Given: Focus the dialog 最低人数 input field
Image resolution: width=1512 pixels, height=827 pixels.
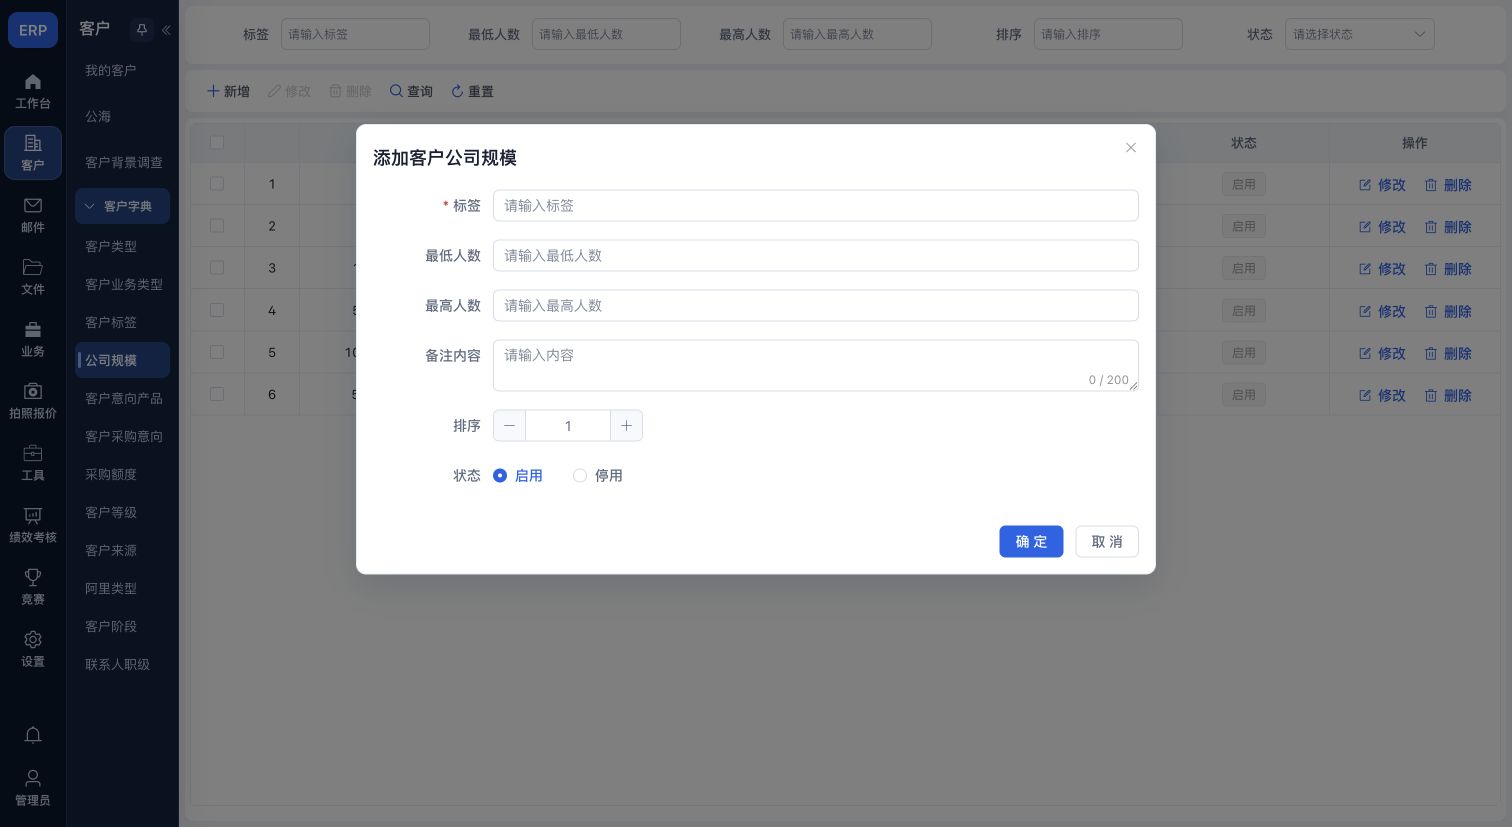Looking at the screenshot, I should [816, 256].
